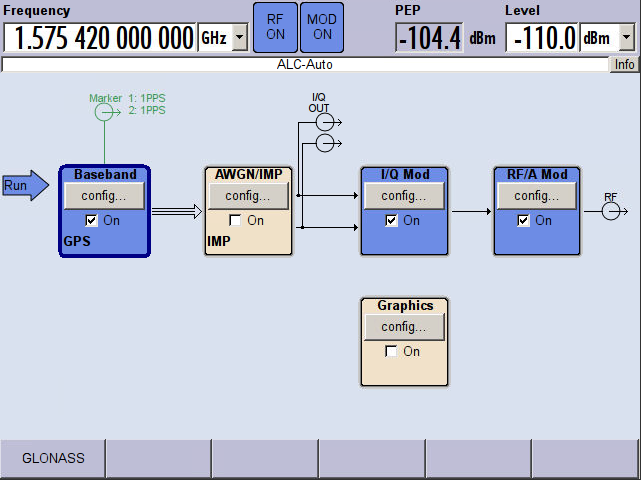This screenshot has height=480, width=641.
Task: Turn off the RF/A Mod checkbox
Action: click(x=524, y=220)
